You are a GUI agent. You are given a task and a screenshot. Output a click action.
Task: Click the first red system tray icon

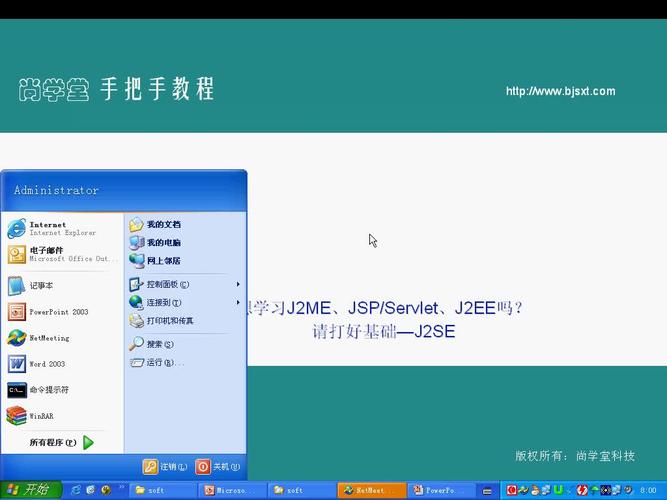coord(512,490)
